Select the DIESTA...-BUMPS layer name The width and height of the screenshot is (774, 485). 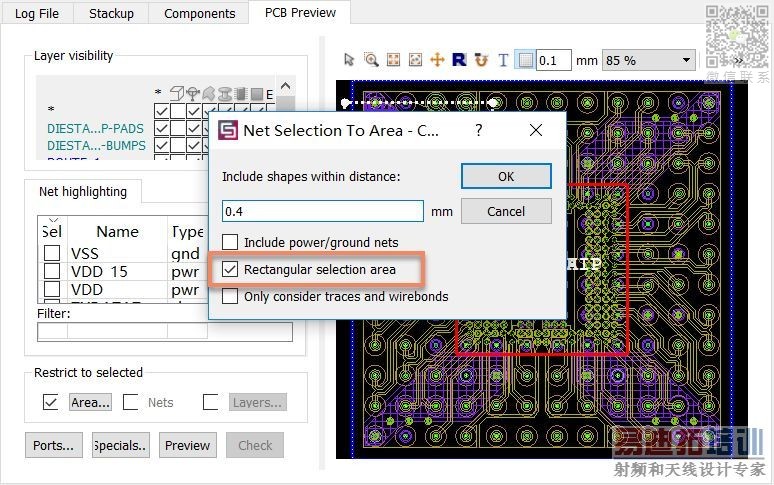click(96, 146)
